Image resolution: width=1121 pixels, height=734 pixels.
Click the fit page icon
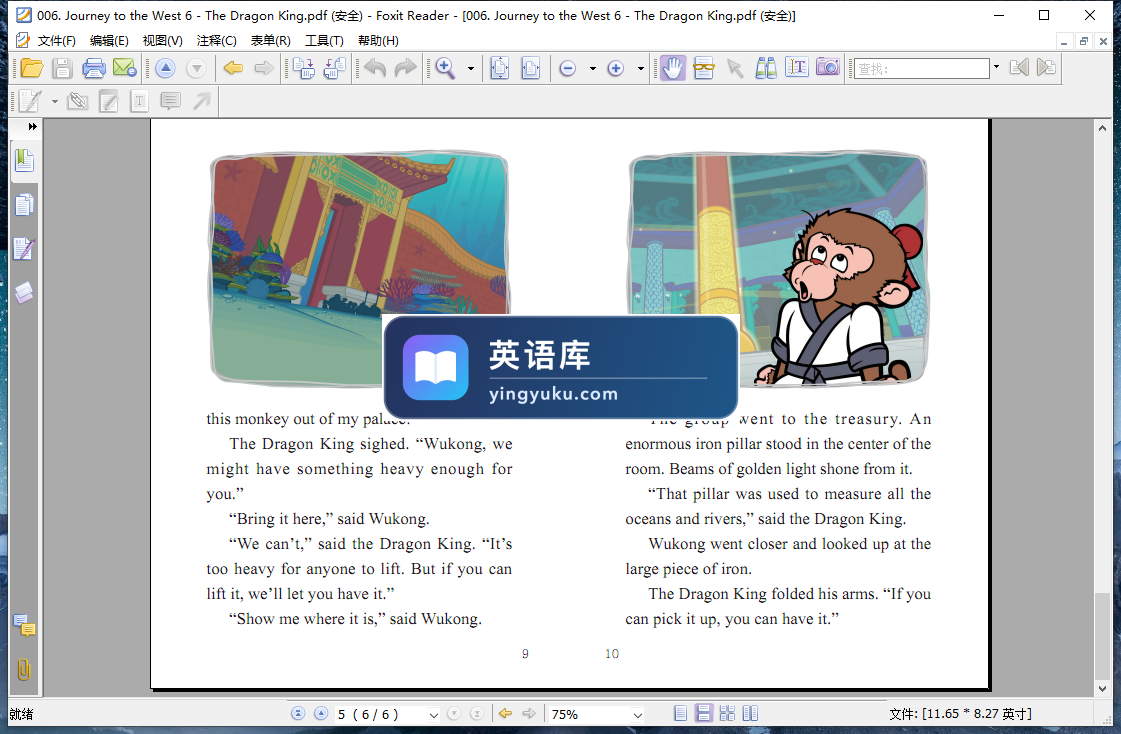tap(500, 69)
